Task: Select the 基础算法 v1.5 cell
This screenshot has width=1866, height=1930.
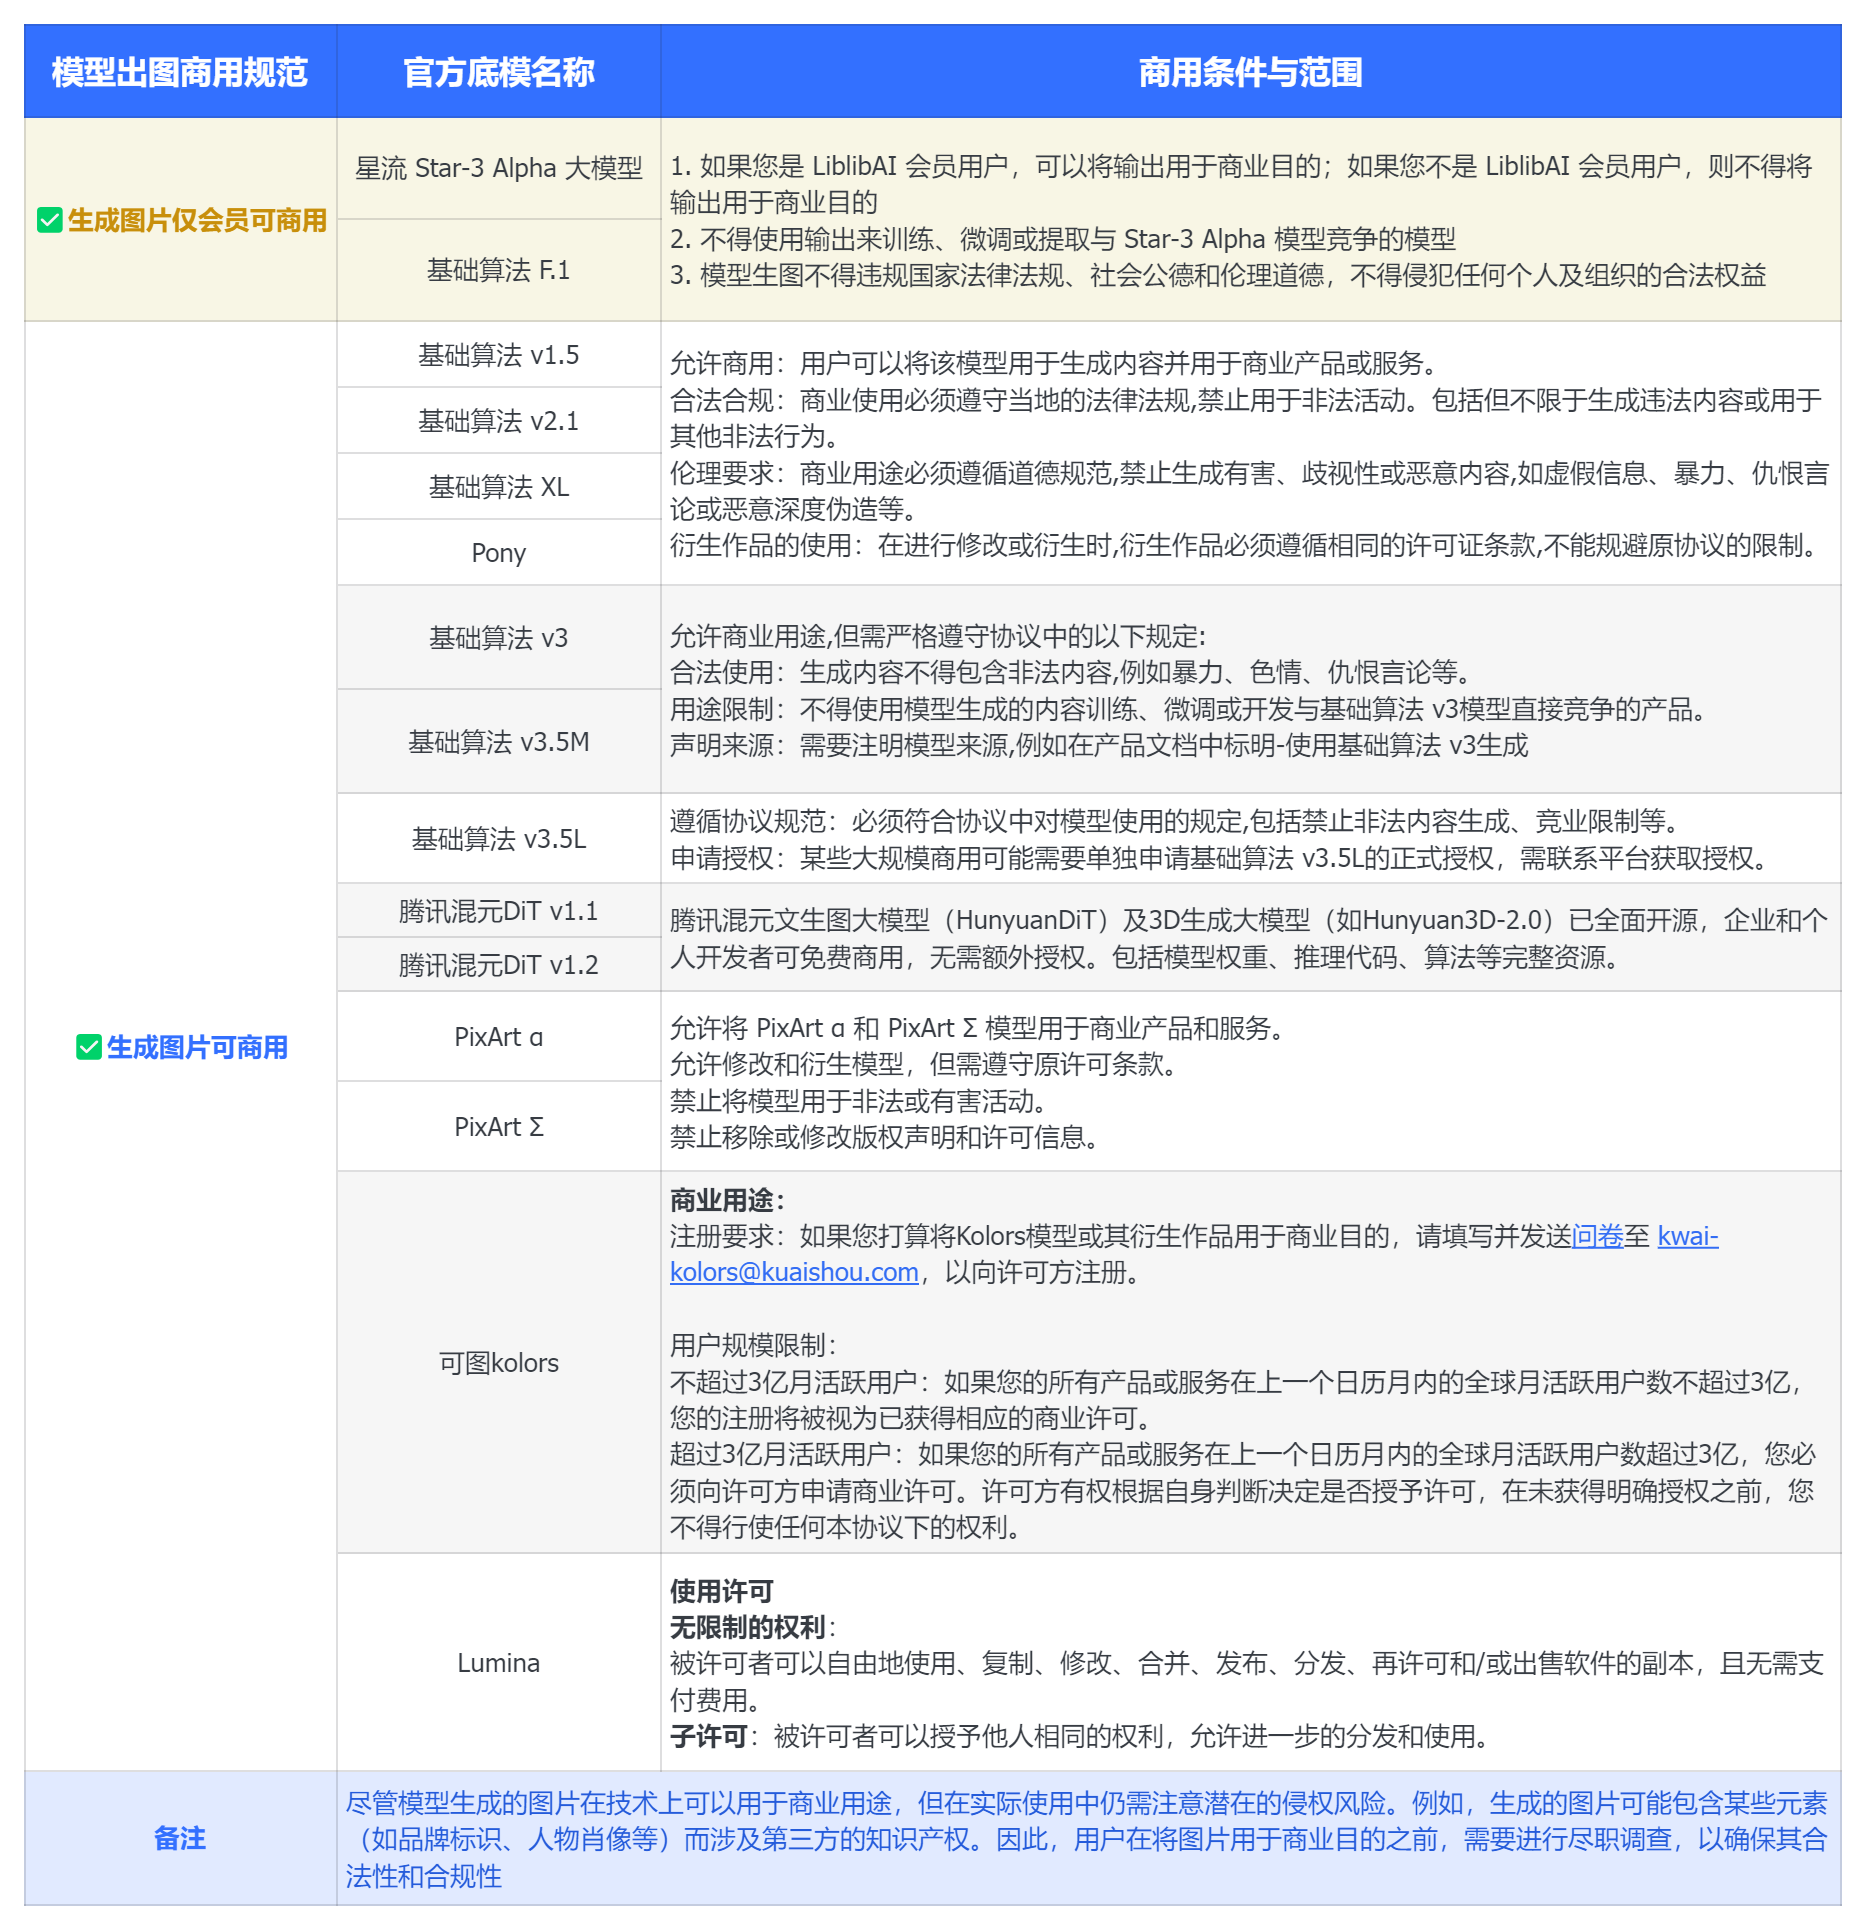Action: (x=498, y=355)
